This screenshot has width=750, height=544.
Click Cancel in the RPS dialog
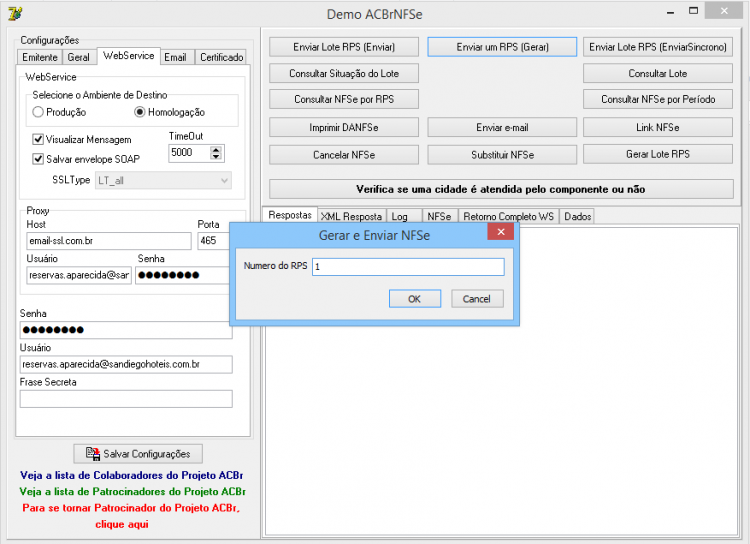[477, 299]
